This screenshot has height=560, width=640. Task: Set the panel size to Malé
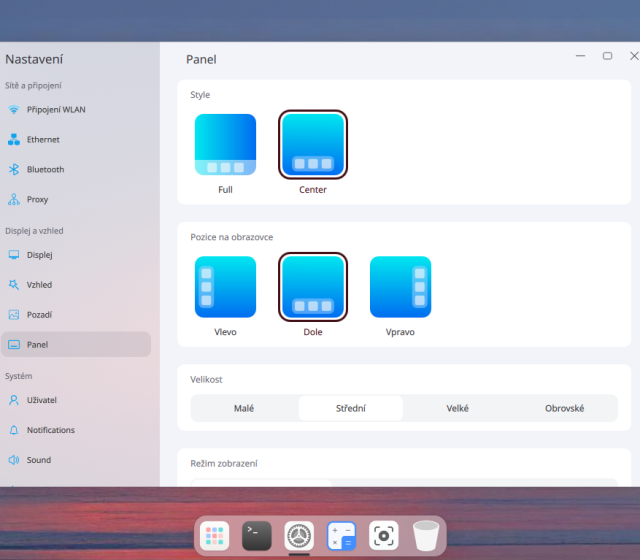click(x=244, y=408)
